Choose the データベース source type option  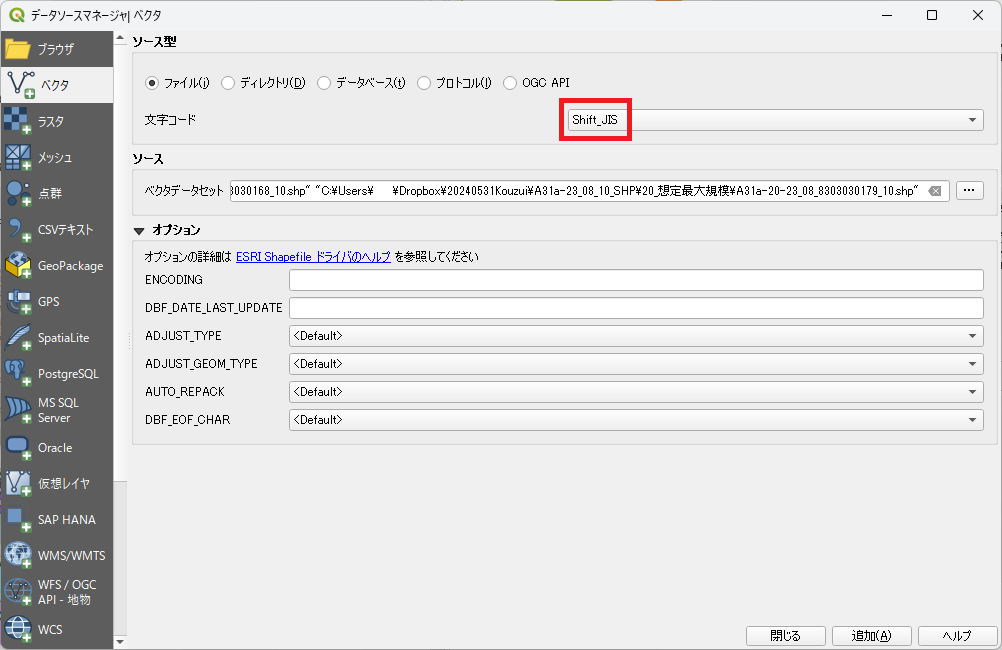(x=324, y=83)
